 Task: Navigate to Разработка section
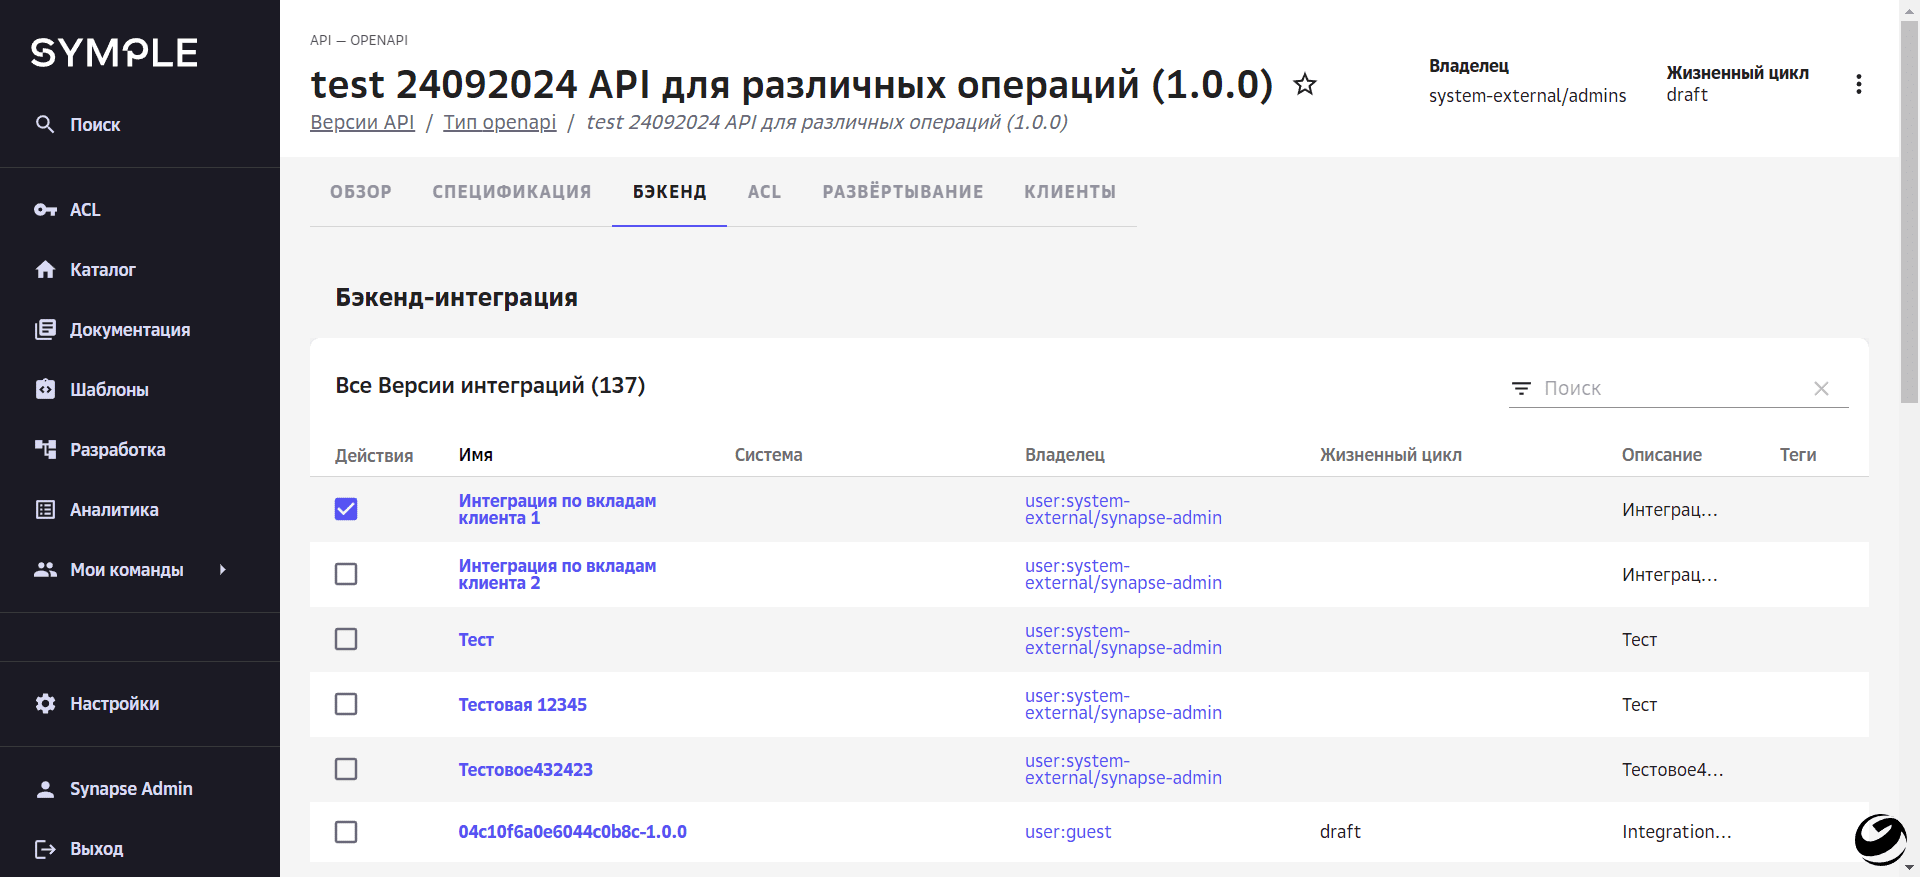[118, 450]
